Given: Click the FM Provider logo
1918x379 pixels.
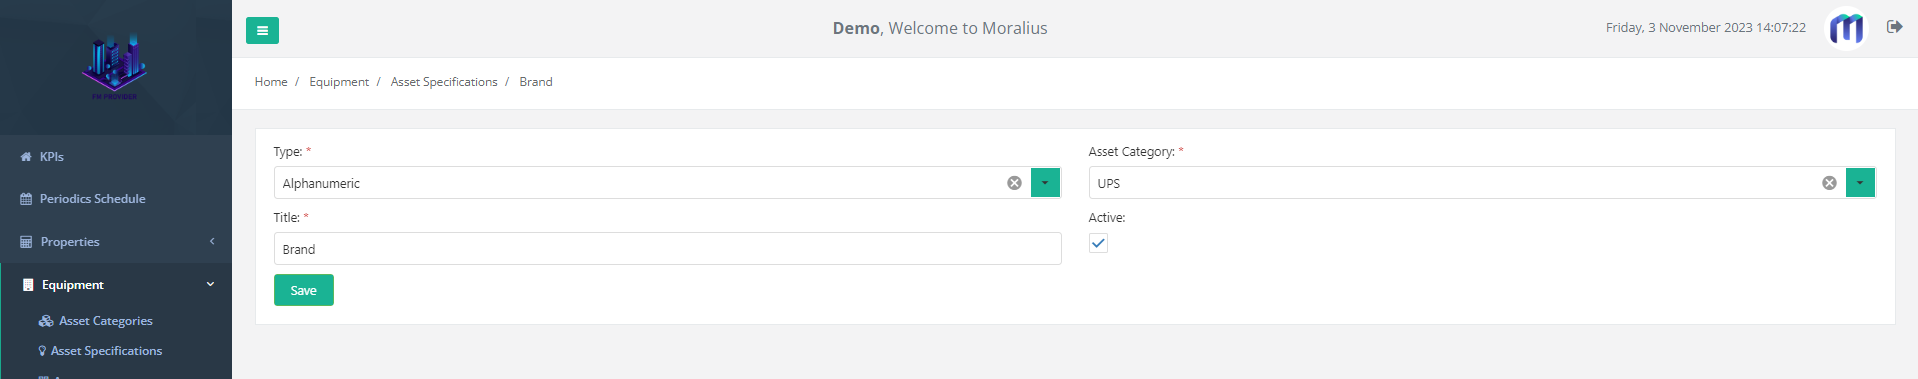Looking at the screenshot, I should (x=114, y=67).
